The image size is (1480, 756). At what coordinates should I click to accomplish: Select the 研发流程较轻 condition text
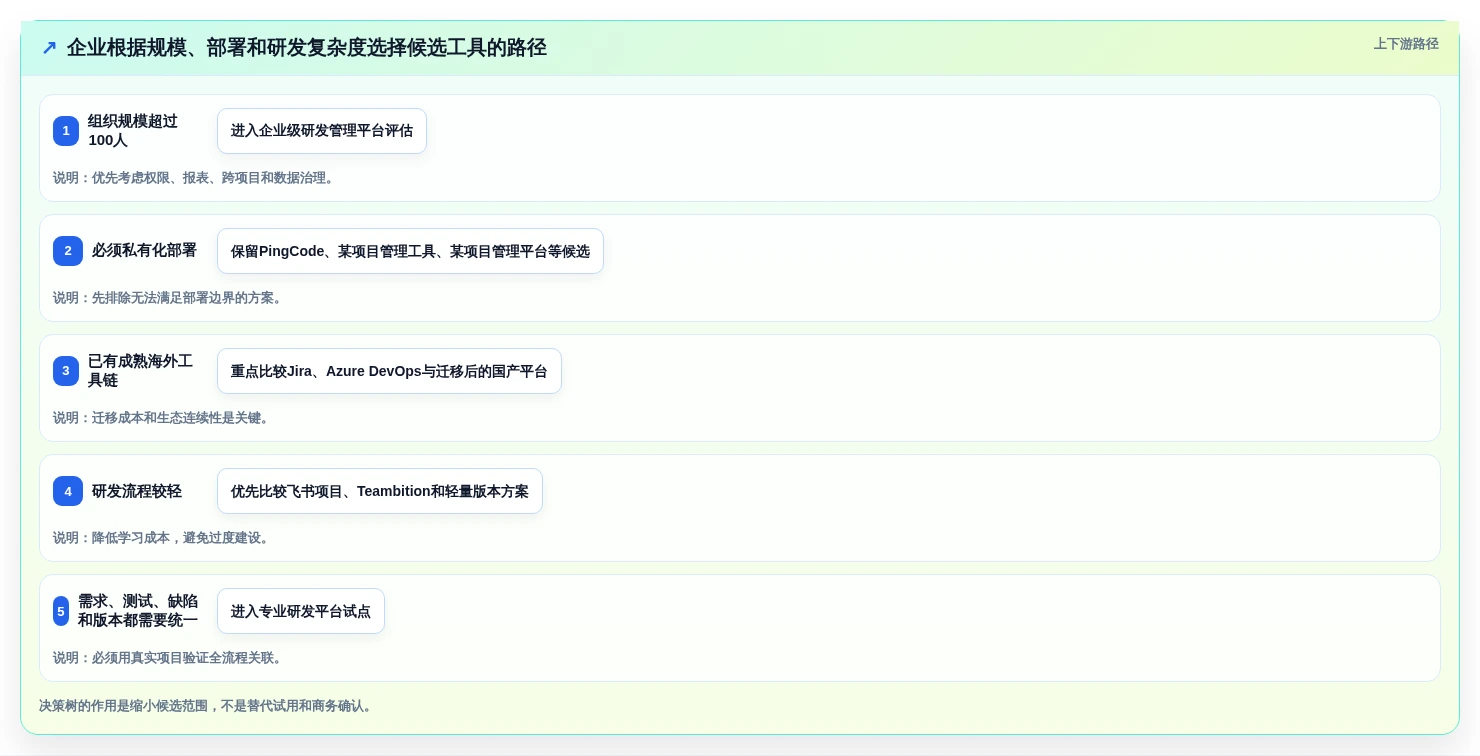click(x=137, y=491)
